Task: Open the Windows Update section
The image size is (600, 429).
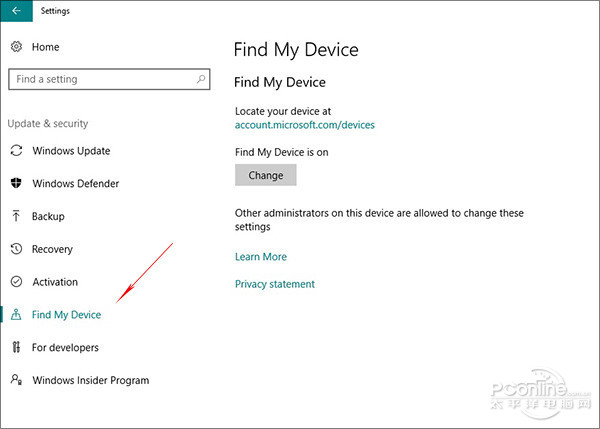Action: click(71, 151)
